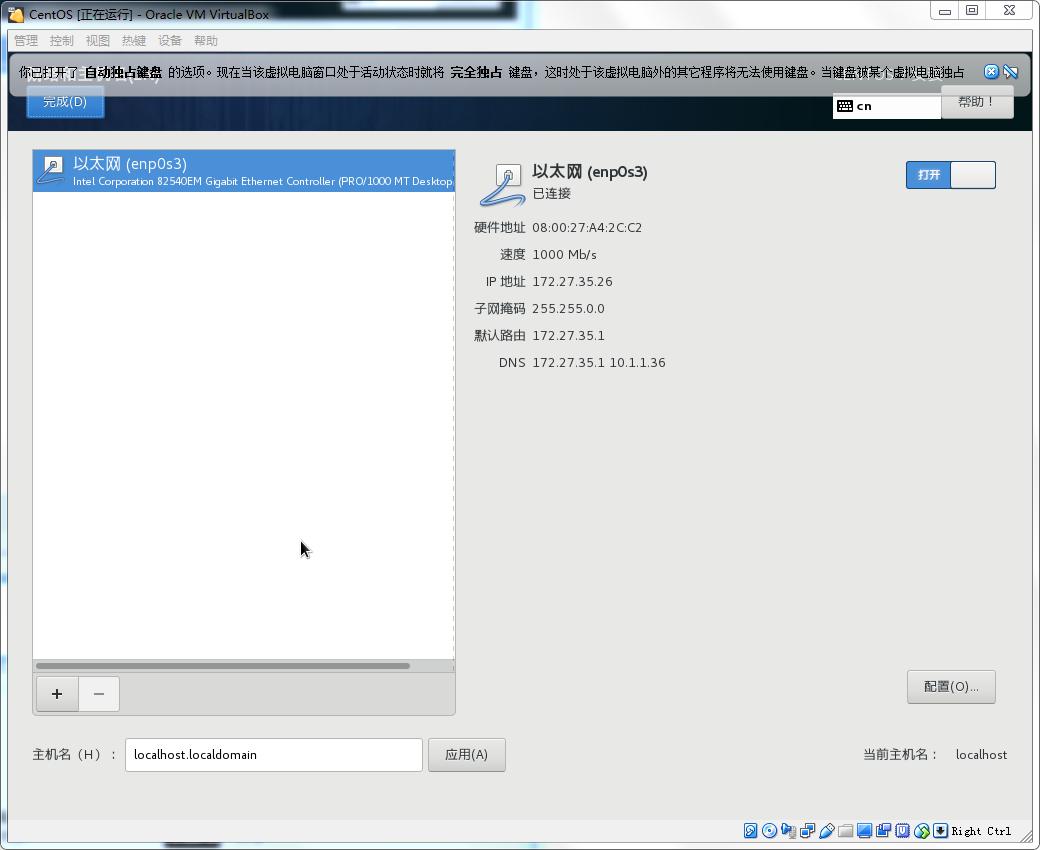Open 配置(O)... for the Ethernet connection
1040x850 pixels.
(x=950, y=687)
